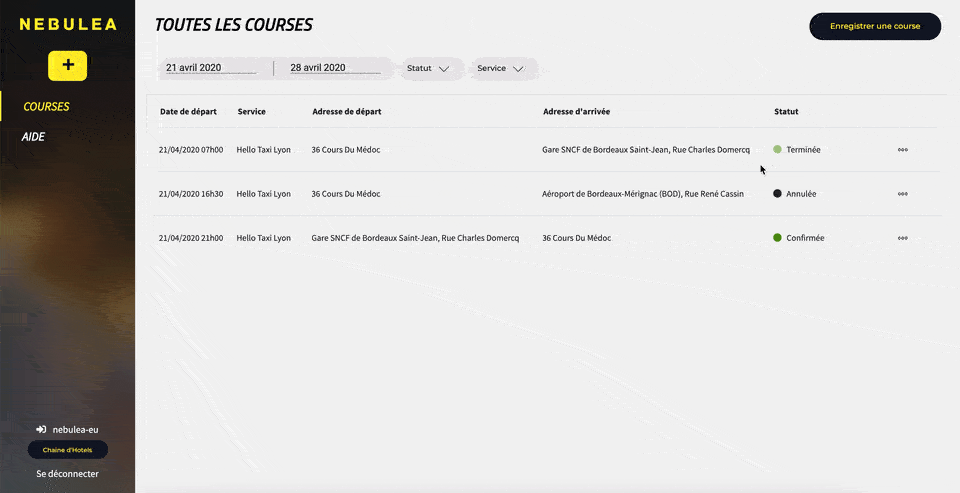The image size is (960, 493).
Task: Open options menu for the Terminée course
Action: (x=902, y=149)
